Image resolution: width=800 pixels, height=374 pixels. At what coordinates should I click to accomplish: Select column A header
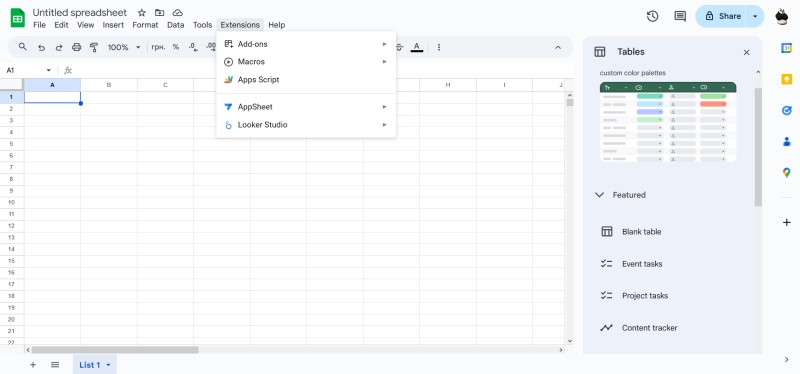(52, 85)
